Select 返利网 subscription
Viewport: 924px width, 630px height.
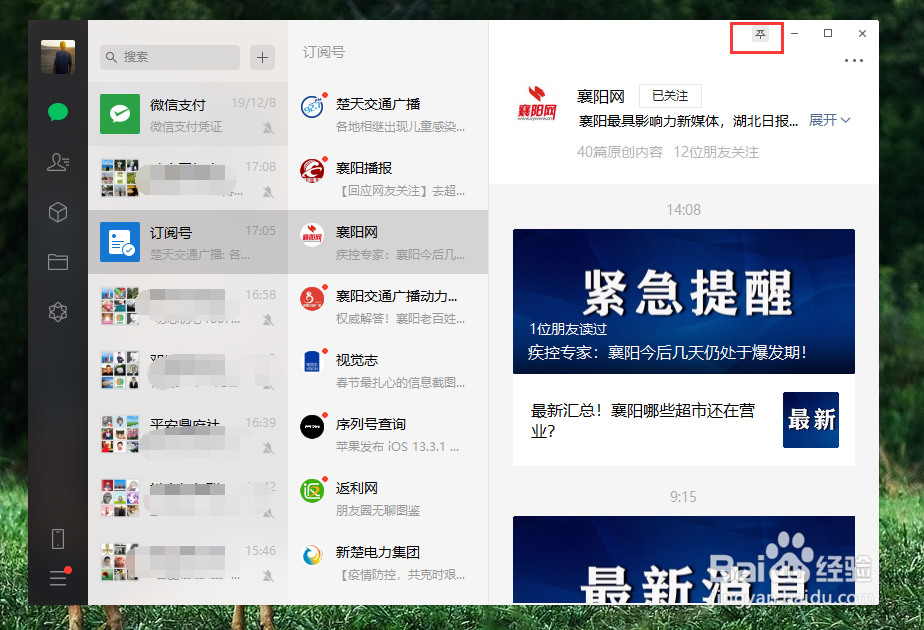tap(388, 498)
